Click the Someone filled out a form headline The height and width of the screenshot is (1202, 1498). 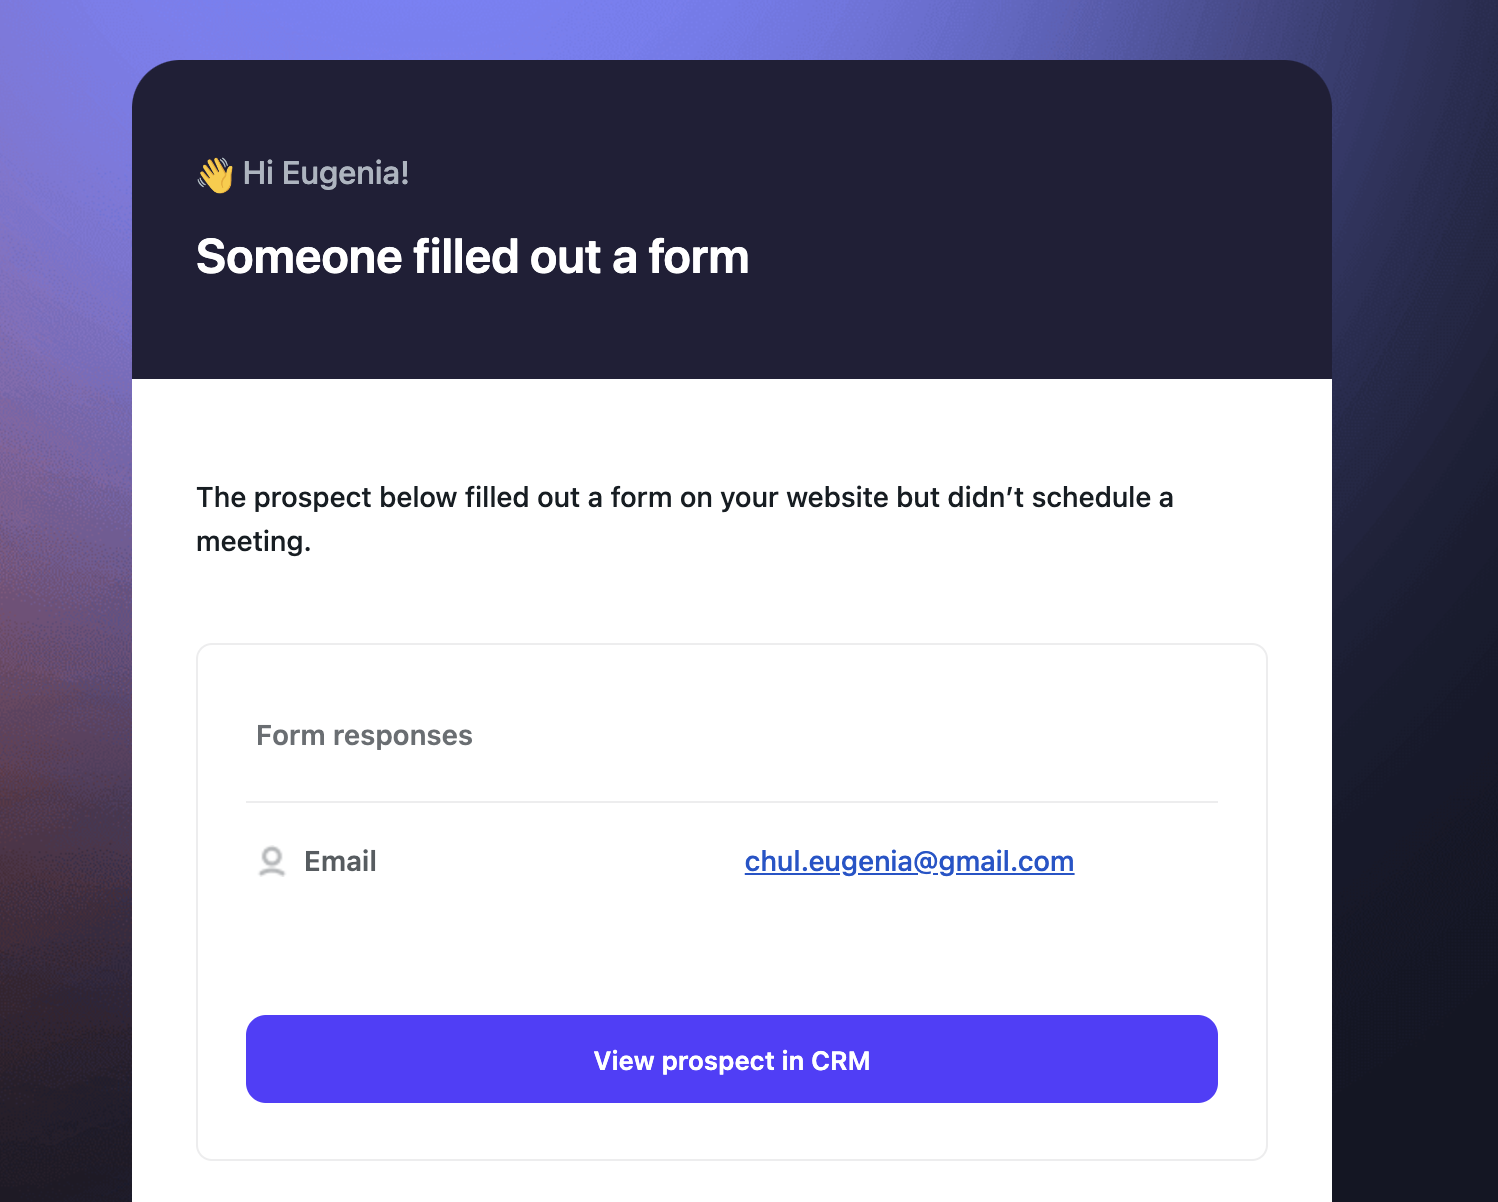point(472,257)
